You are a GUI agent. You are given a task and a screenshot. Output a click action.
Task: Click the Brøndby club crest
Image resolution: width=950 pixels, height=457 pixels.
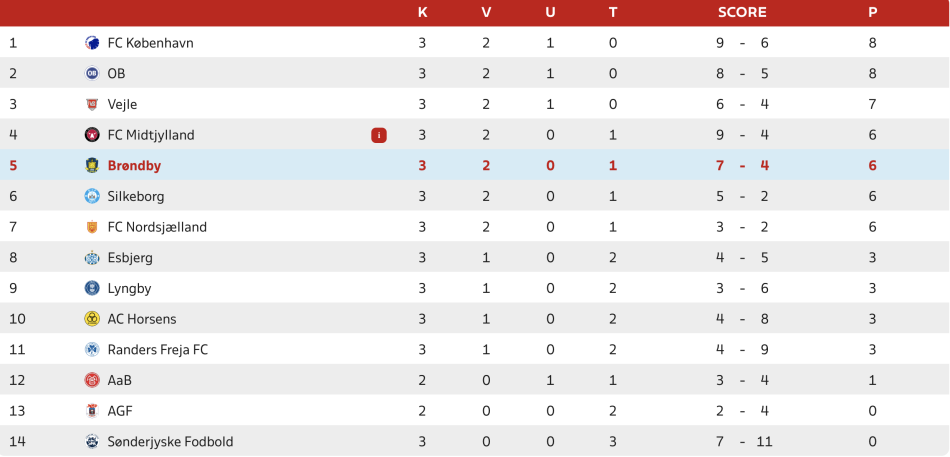(91, 165)
